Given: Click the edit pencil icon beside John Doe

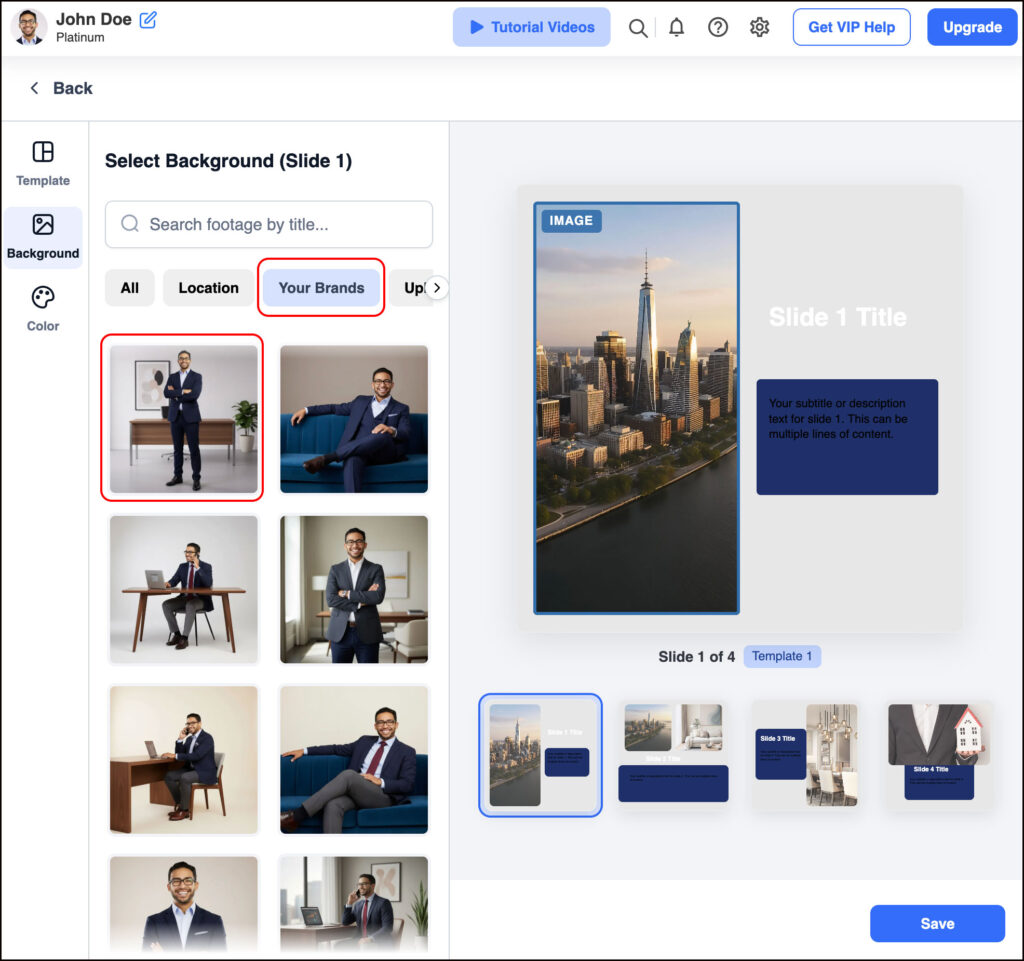Looking at the screenshot, I should click(148, 19).
